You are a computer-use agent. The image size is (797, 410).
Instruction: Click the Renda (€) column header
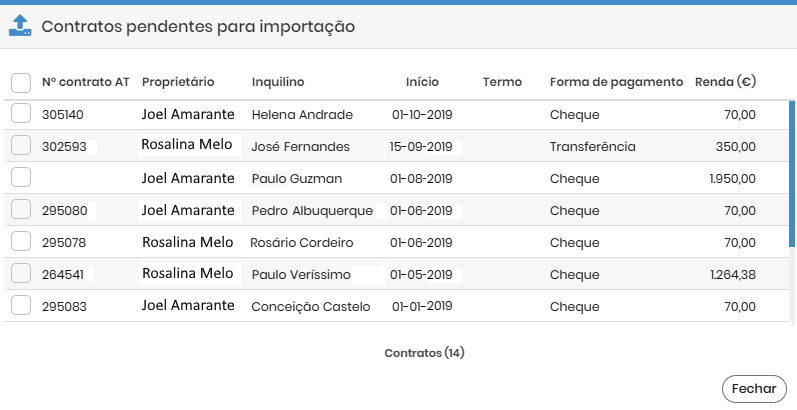(x=725, y=82)
